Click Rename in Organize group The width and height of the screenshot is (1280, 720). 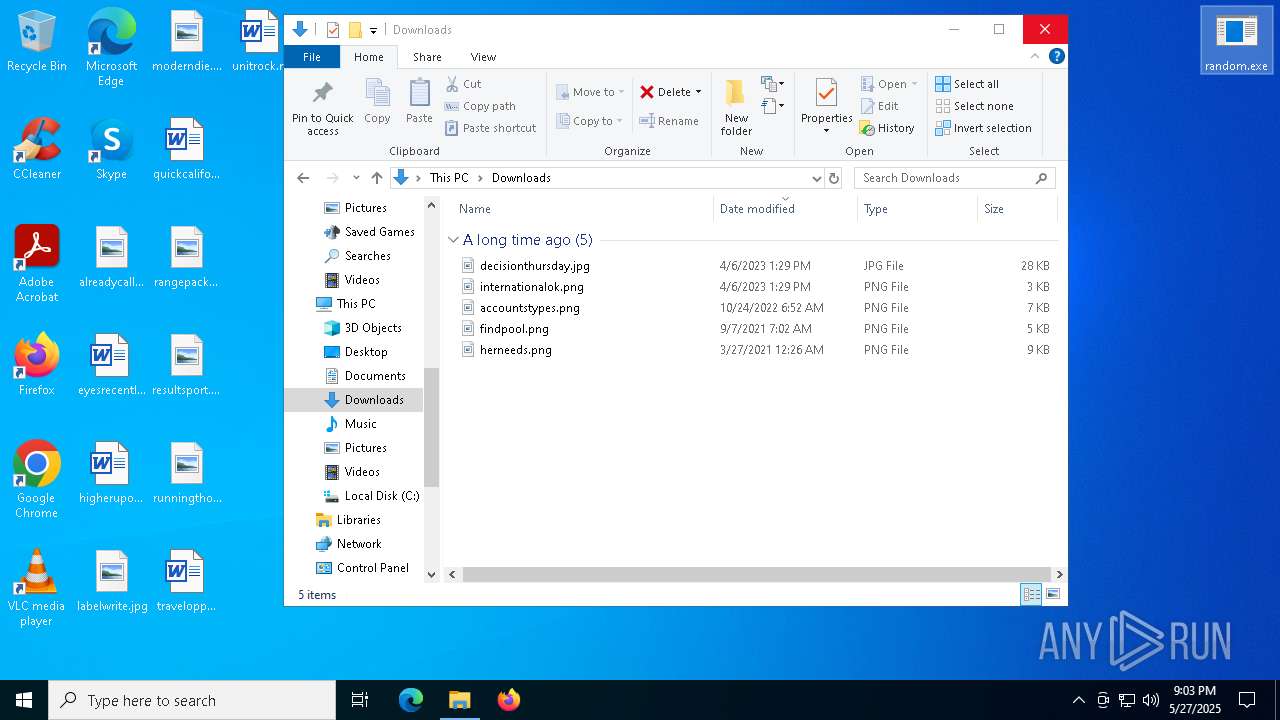click(x=669, y=121)
